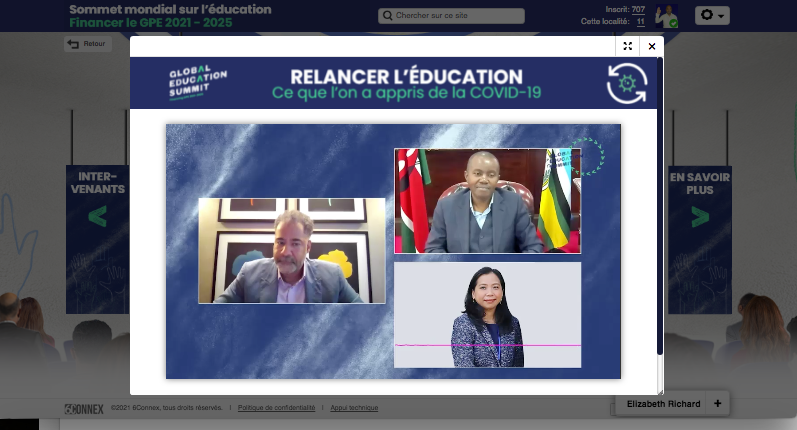The image size is (797, 430).
Task: Click the Retour back button
Action: pyautogui.click(x=87, y=44)
